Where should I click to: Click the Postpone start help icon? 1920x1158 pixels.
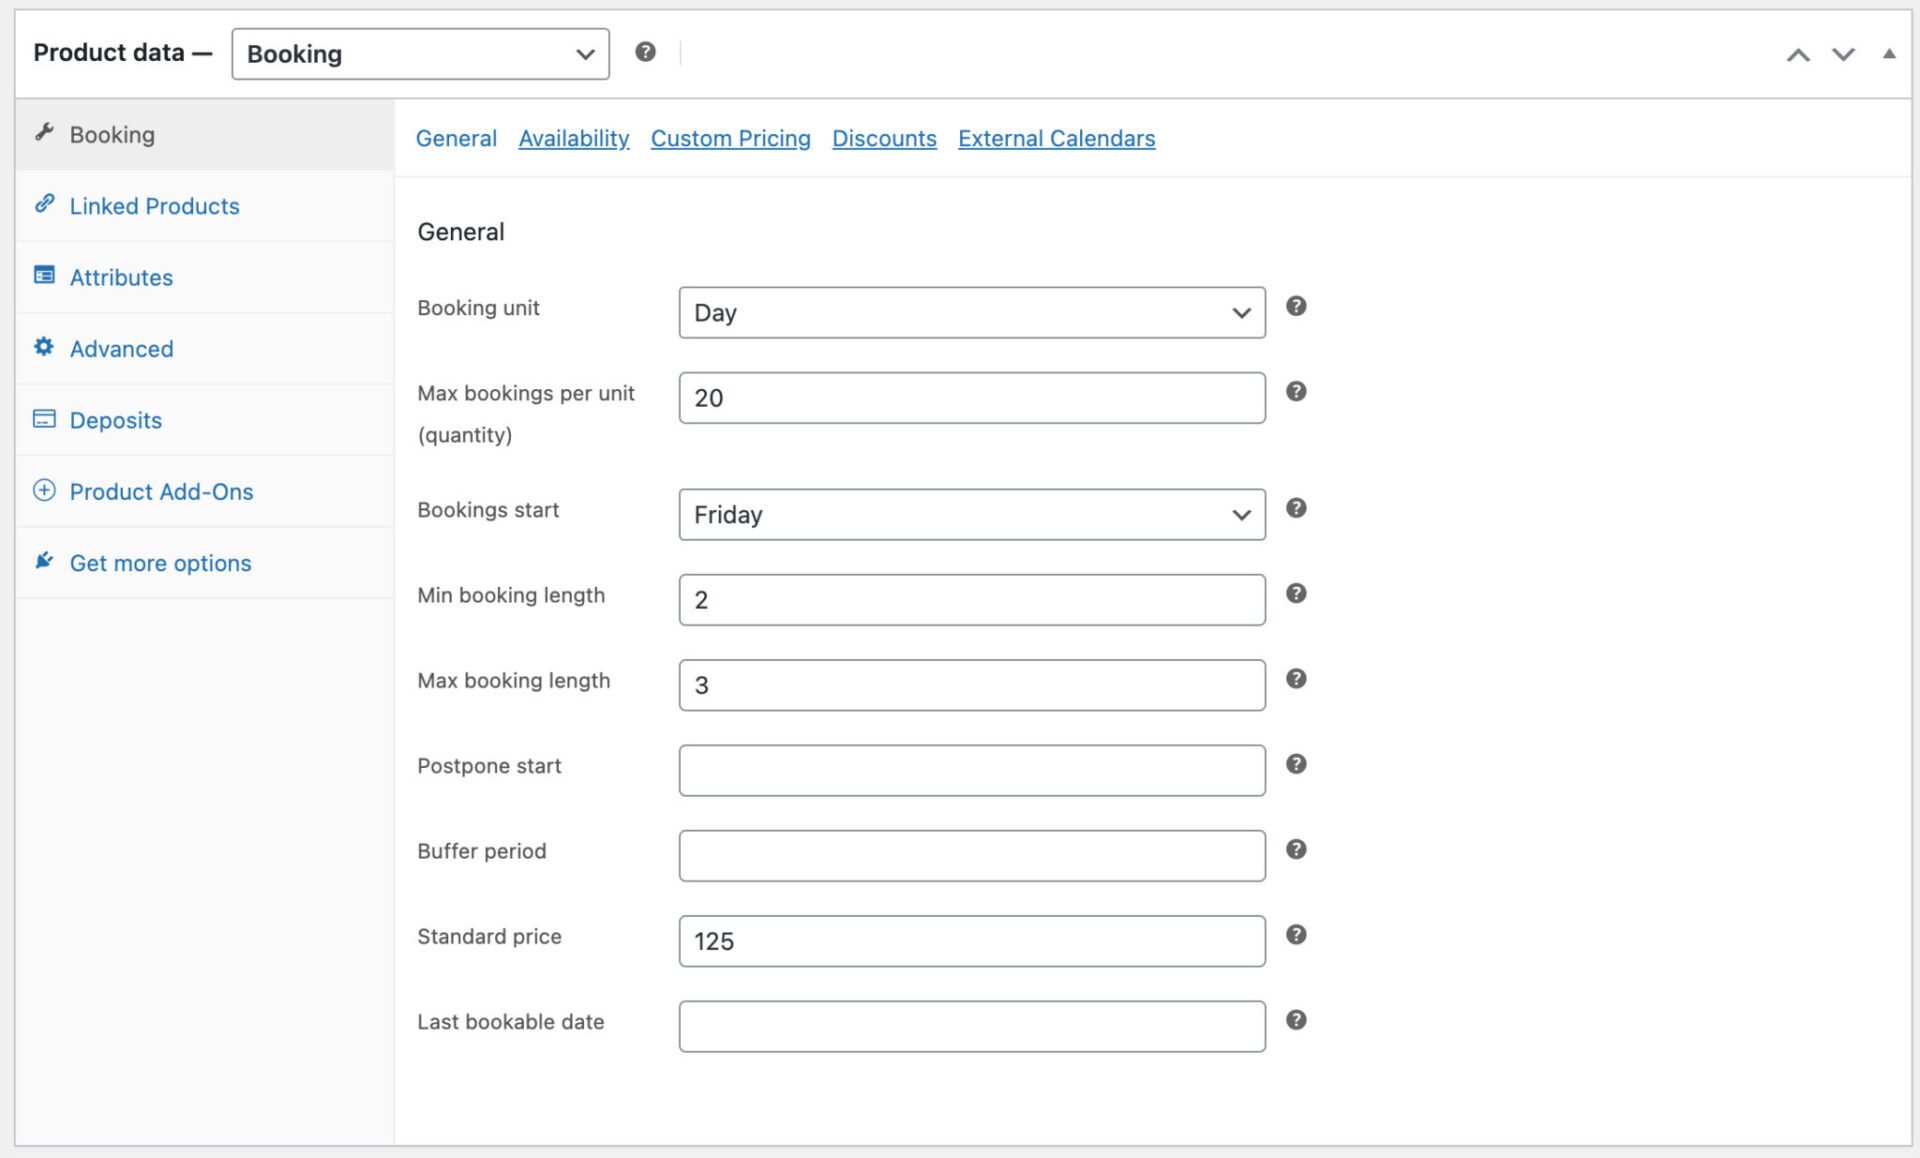(x=1296, y=764)
